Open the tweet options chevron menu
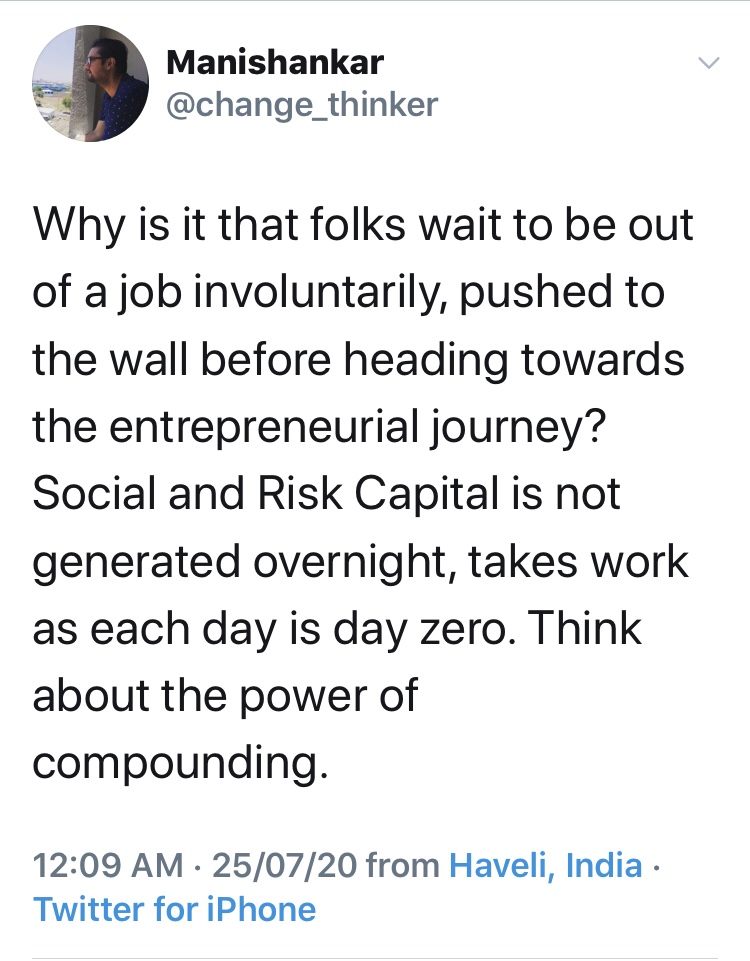The height and width of the screenshot is (961, 750). coord(708,64)
